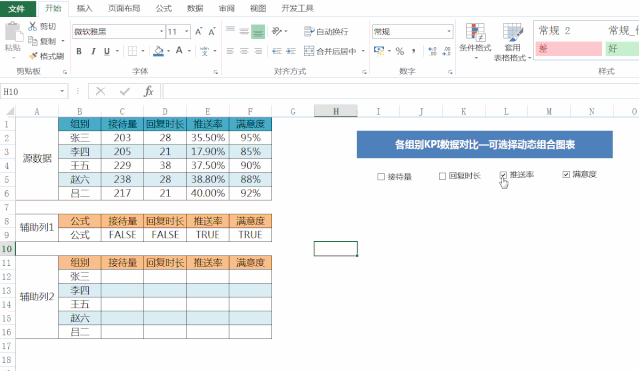Viewport: 639px width, 371px height.
Task: Select row 10 header
Action: (7, 249)
